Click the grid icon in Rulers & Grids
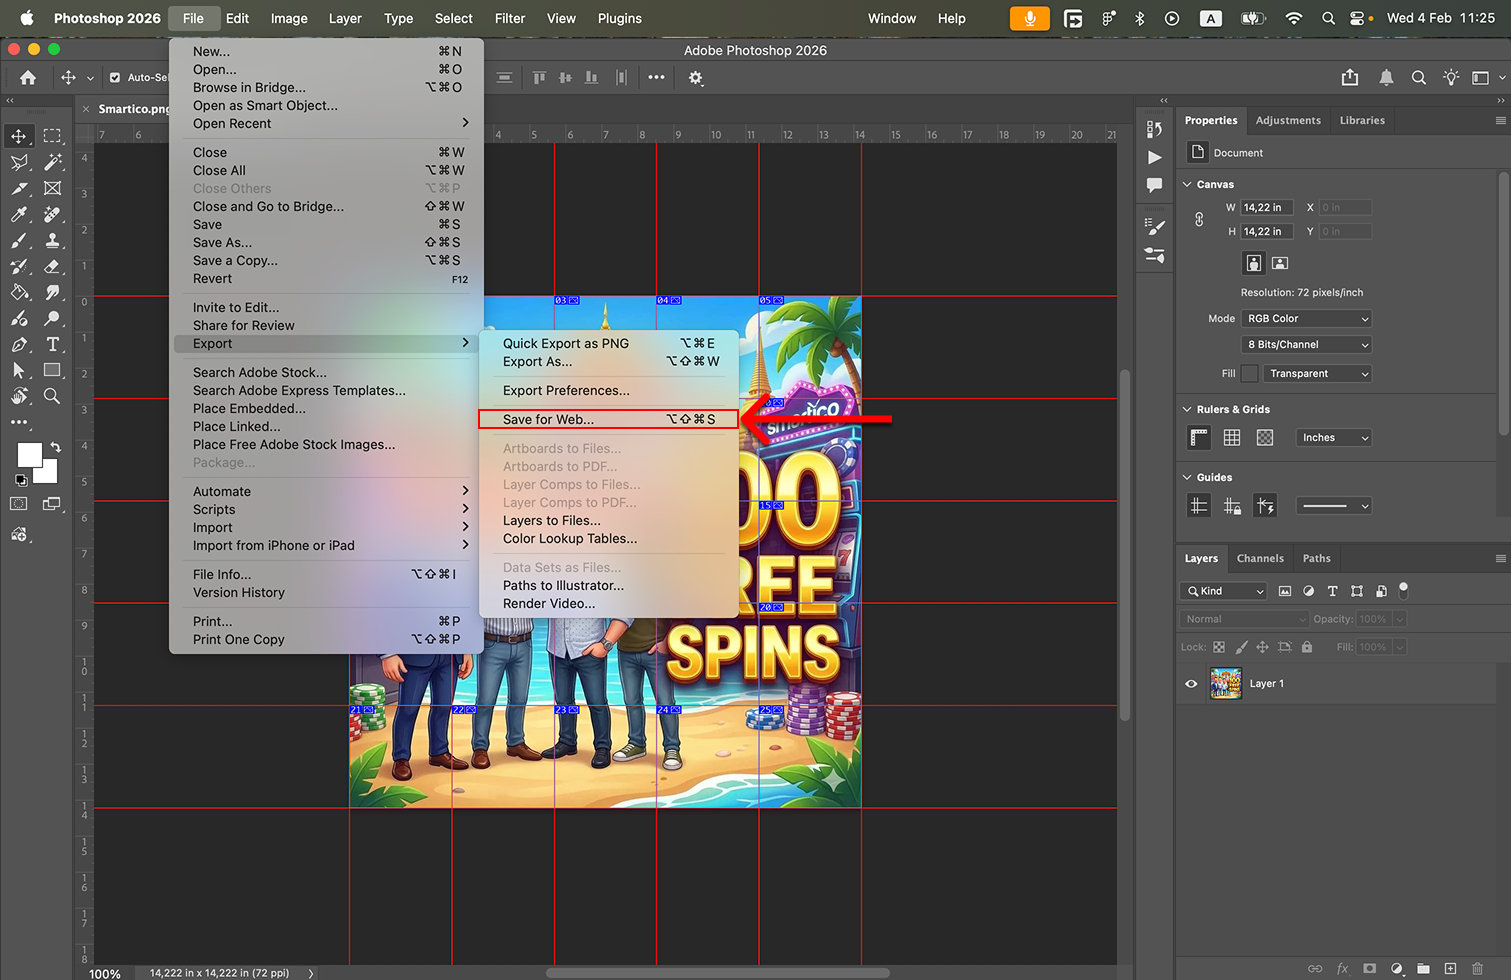Image resolution: width=1511 pixels, height=980 pixels. pyautogui.click(x=1232, y=438)
